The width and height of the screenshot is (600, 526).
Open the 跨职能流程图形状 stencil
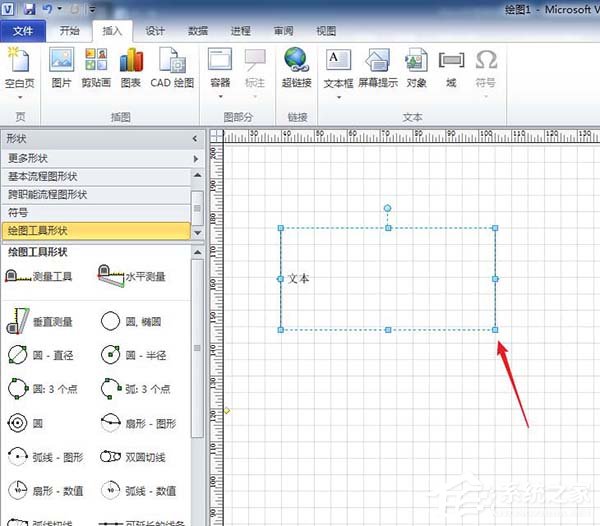click(96, 194)
